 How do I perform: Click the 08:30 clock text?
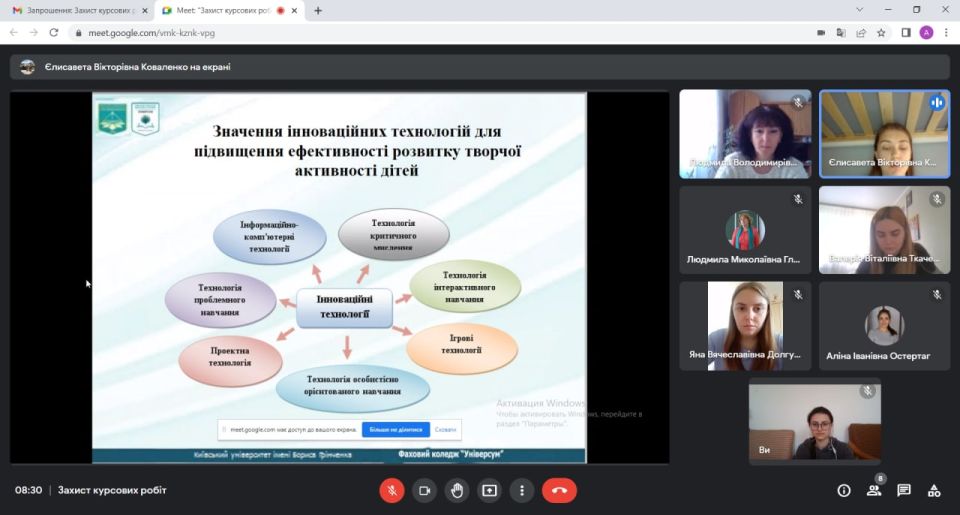click(29, 490)
